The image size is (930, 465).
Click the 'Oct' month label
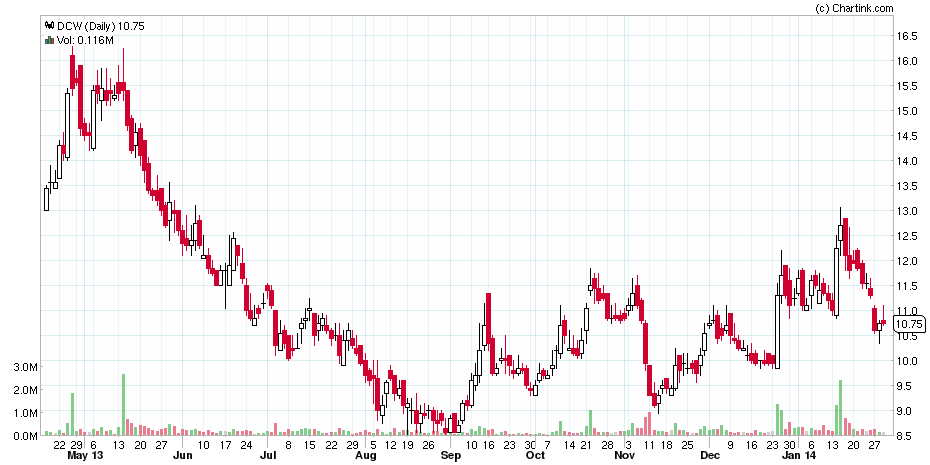[x=535, y=456]
